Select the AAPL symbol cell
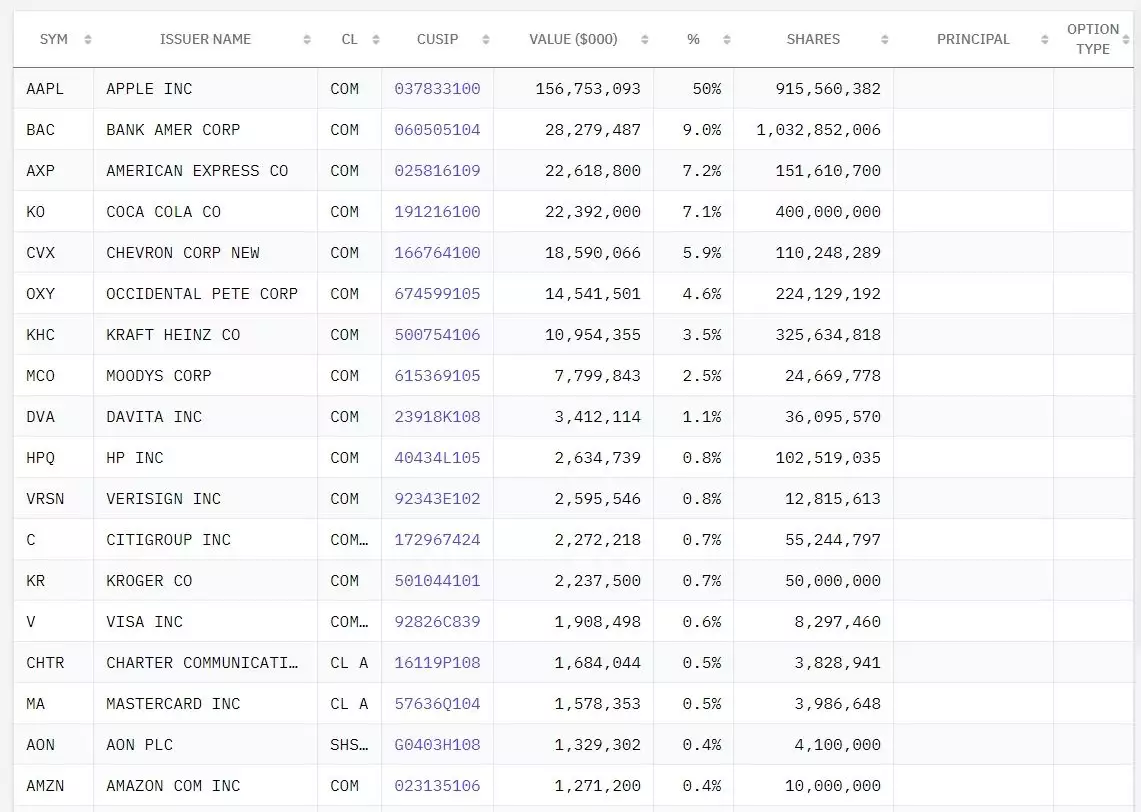Image resolution: width=1141 pixels, height=812 pixels. (x=53, y=89)
